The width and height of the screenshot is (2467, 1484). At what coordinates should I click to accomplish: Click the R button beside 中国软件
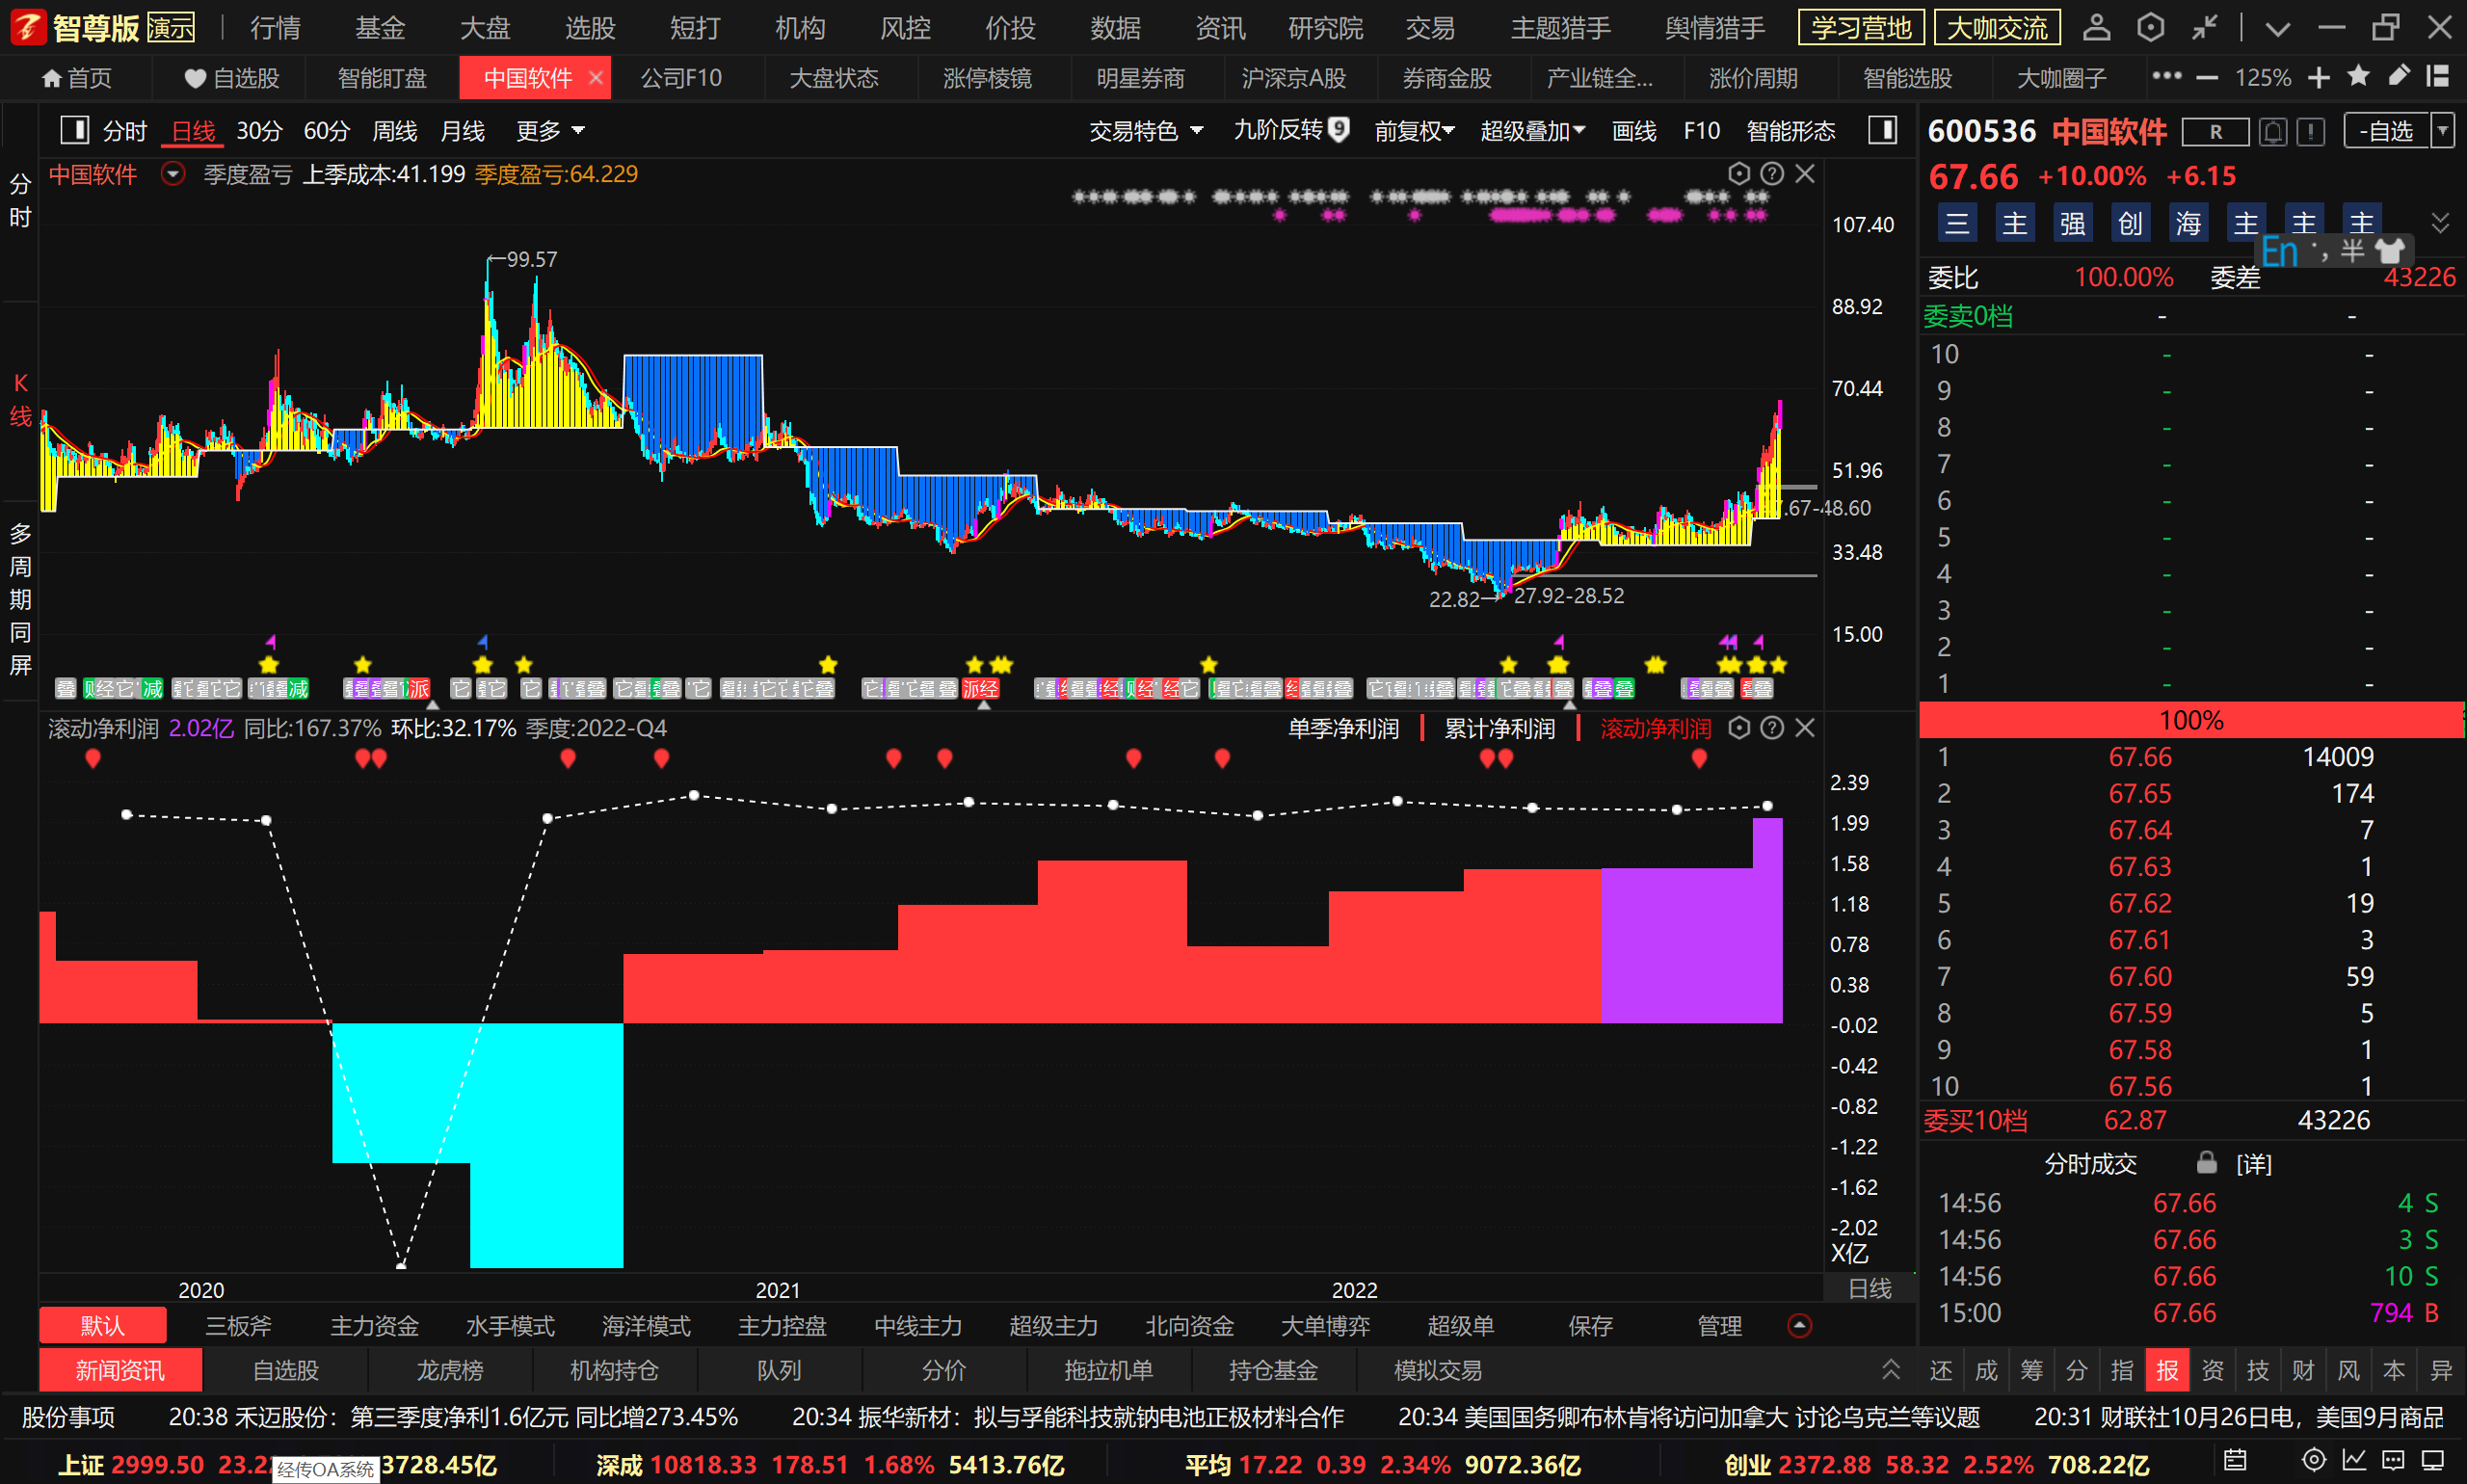click(x=2215, y=131)
